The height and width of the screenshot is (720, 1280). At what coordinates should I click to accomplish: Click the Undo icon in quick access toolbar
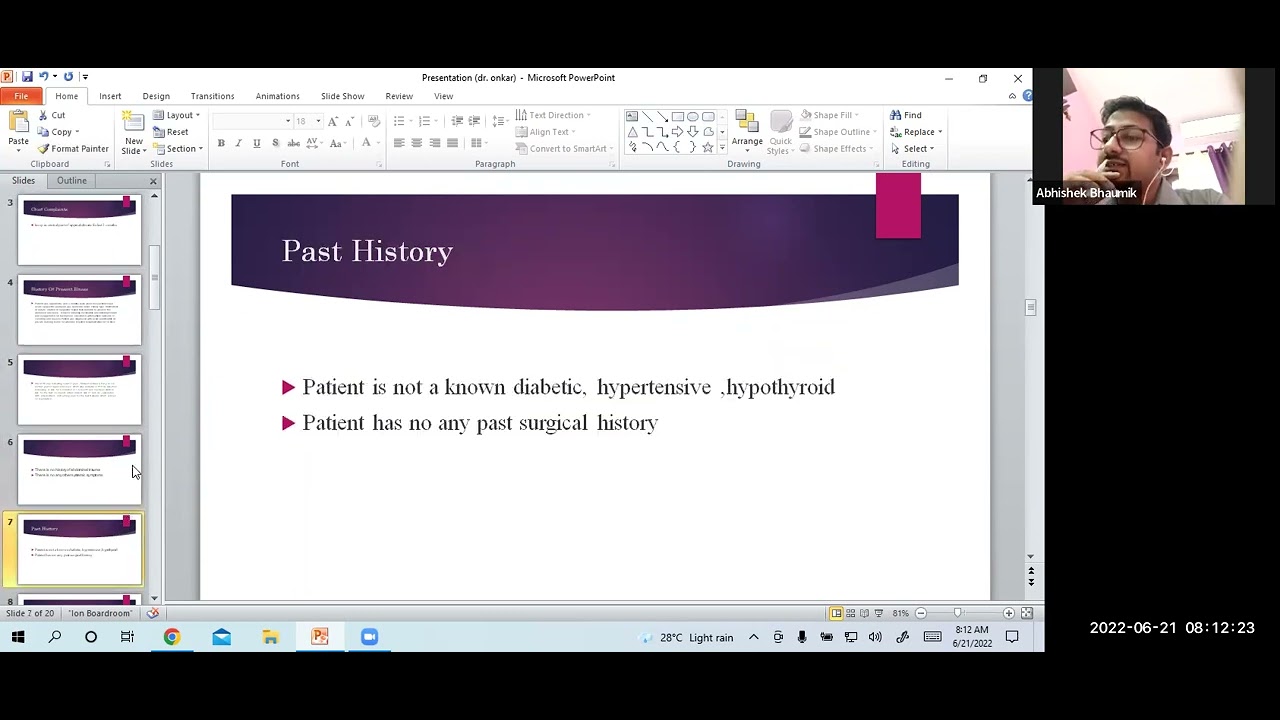coord(43,77)
